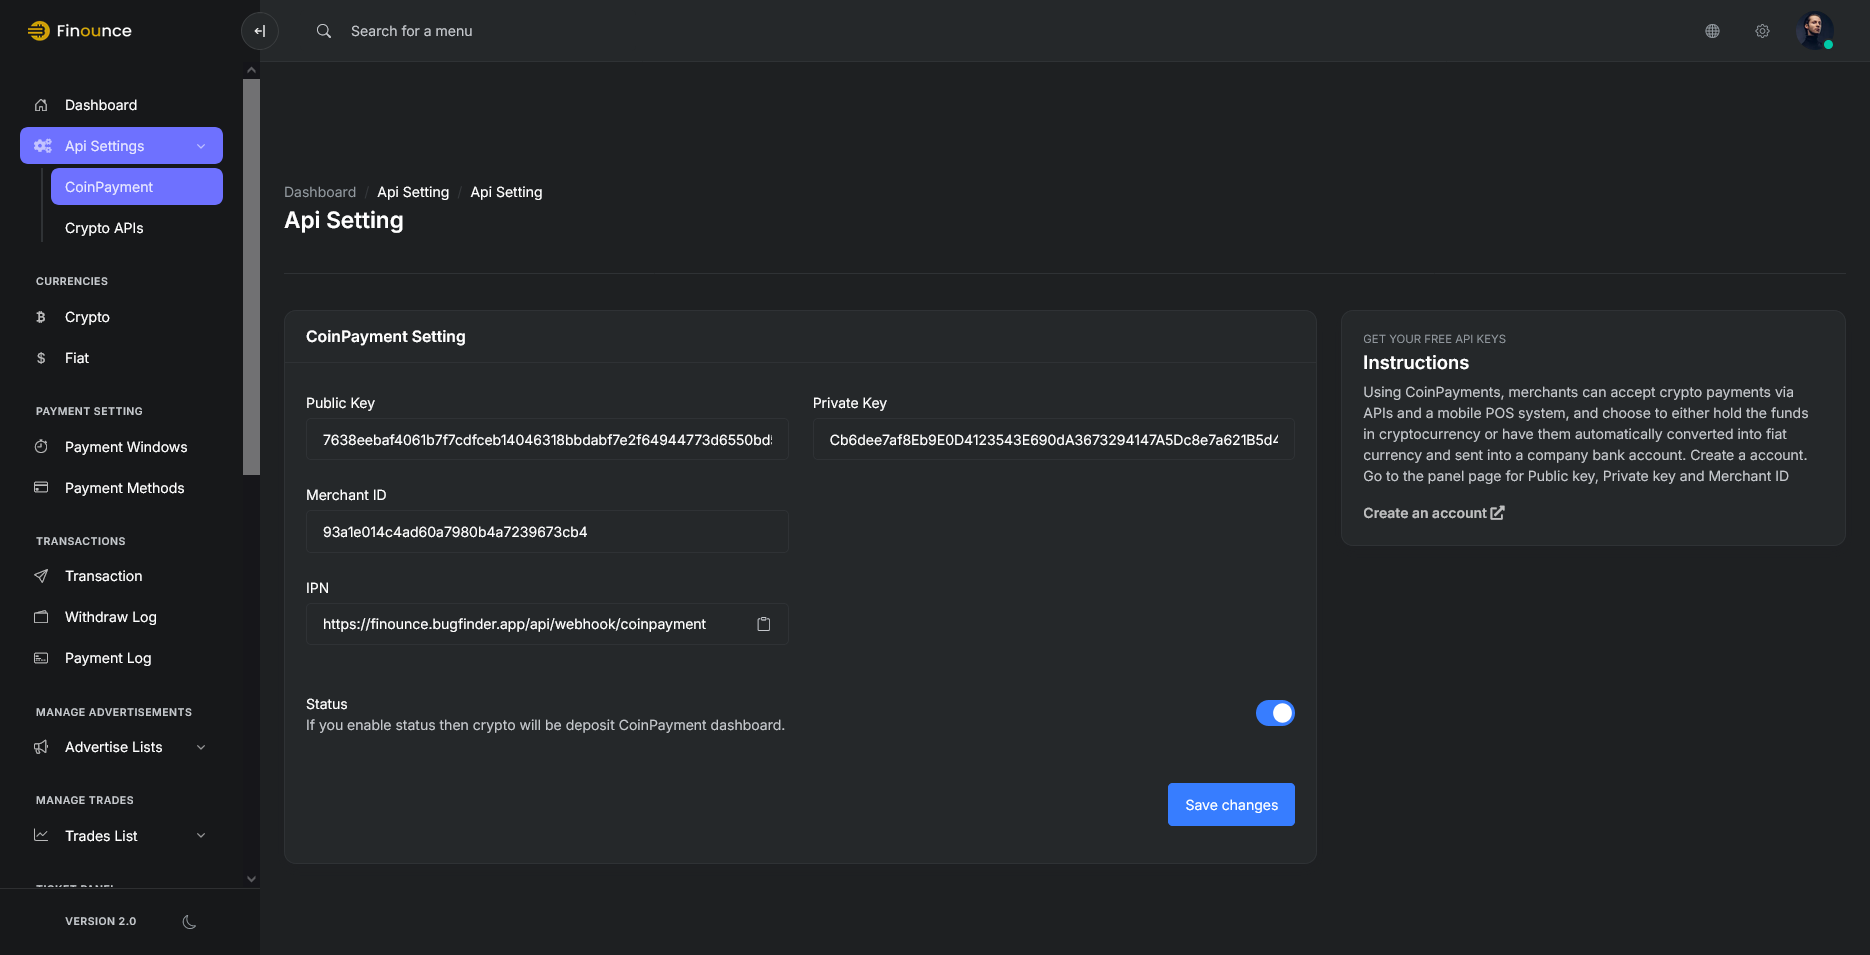Click the Advertise Lists megaphone icon
This screenshot has height=955, width=1870.
(41, 747)
